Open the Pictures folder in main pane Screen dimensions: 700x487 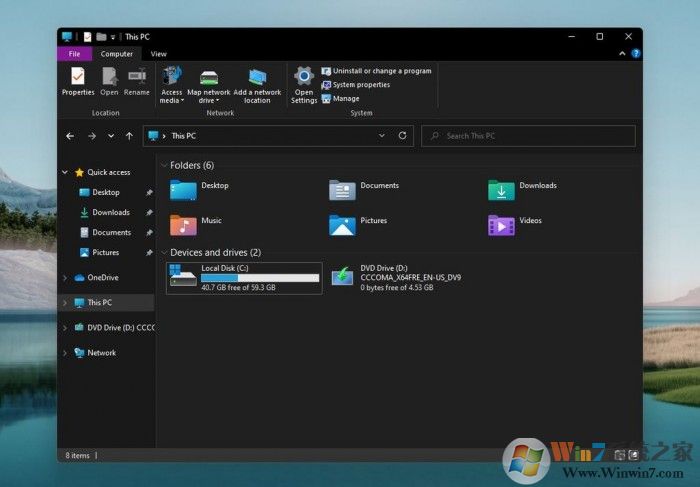pos(342,224)
